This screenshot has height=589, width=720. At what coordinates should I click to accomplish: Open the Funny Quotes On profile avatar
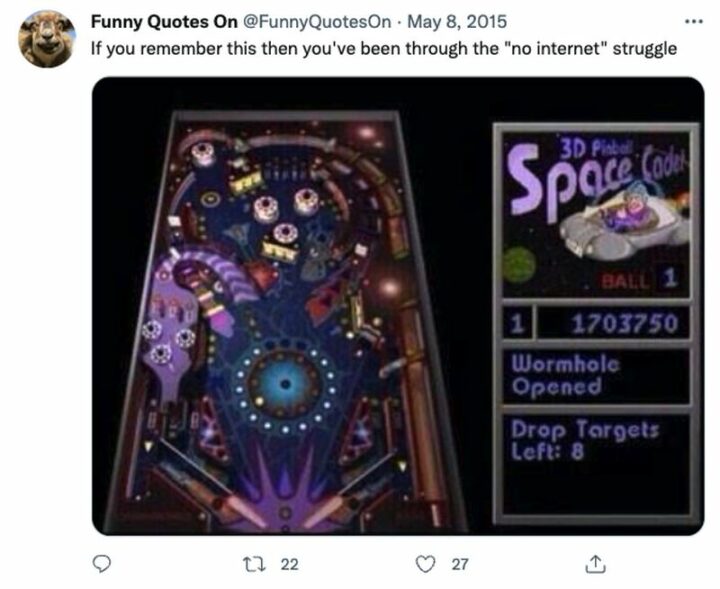(47, 37)
